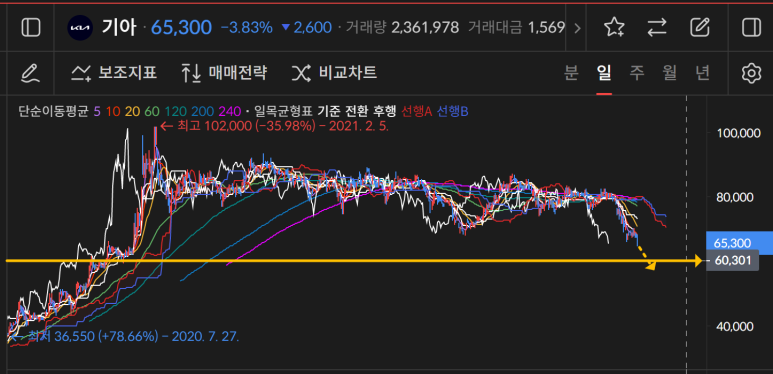The height and width of the screenshot is (374, 773).
Task: Click the 60,301 horizontal line price tag
Action: coord(732,261)
